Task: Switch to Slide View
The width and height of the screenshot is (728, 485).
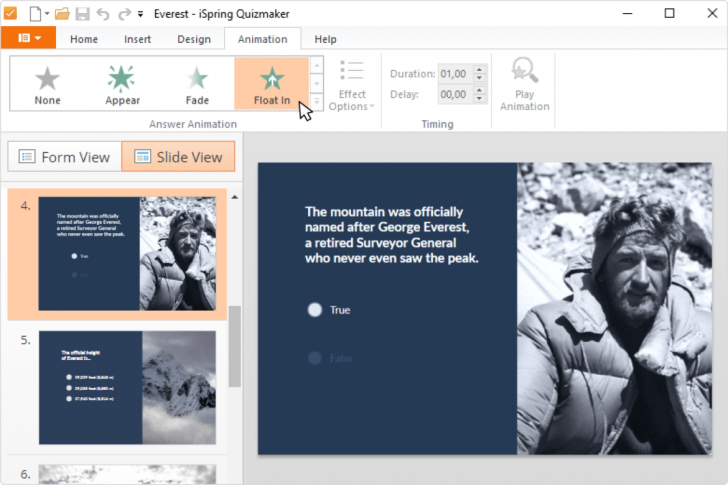Action: tap(178, 157)
